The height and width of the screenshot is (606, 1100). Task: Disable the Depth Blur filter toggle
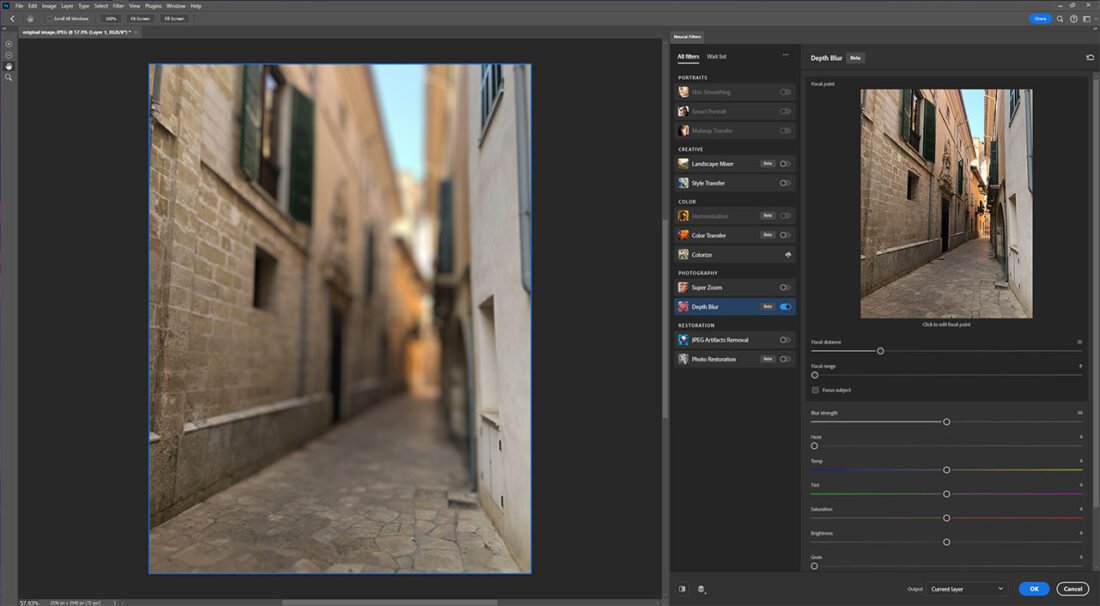pos(785,307)
